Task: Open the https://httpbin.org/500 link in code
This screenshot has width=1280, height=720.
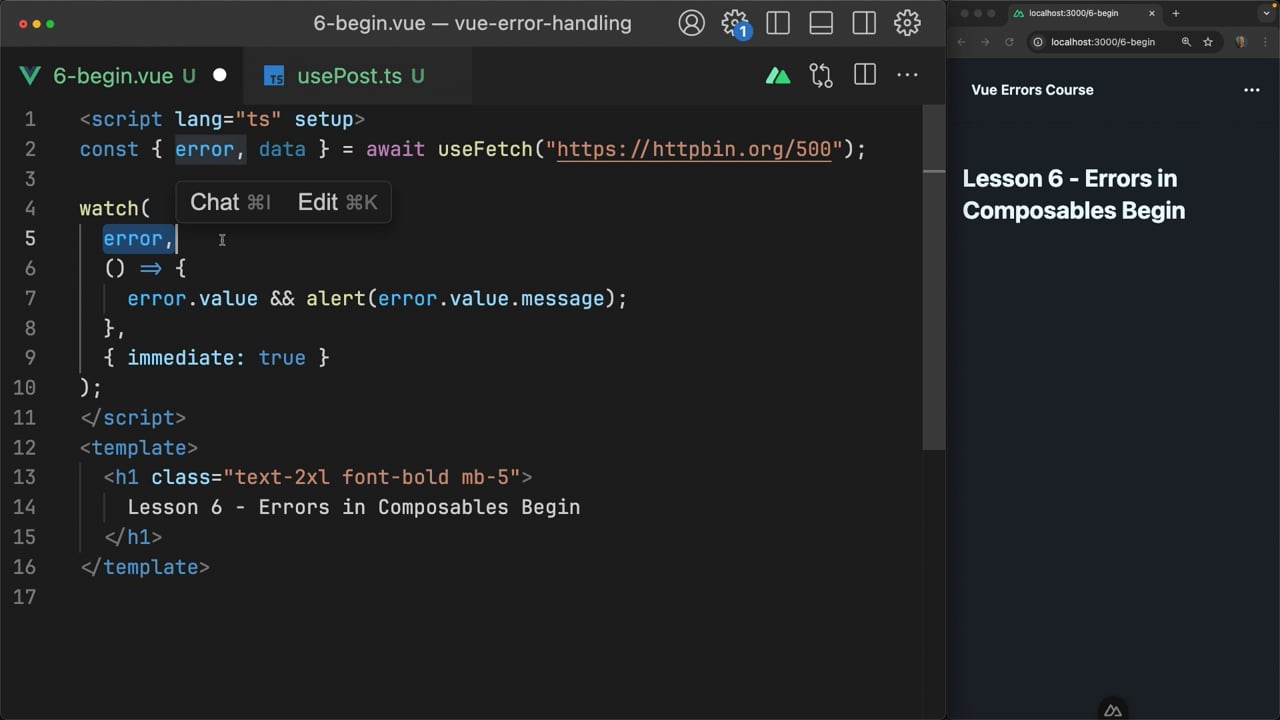Action: click(694, 149)
